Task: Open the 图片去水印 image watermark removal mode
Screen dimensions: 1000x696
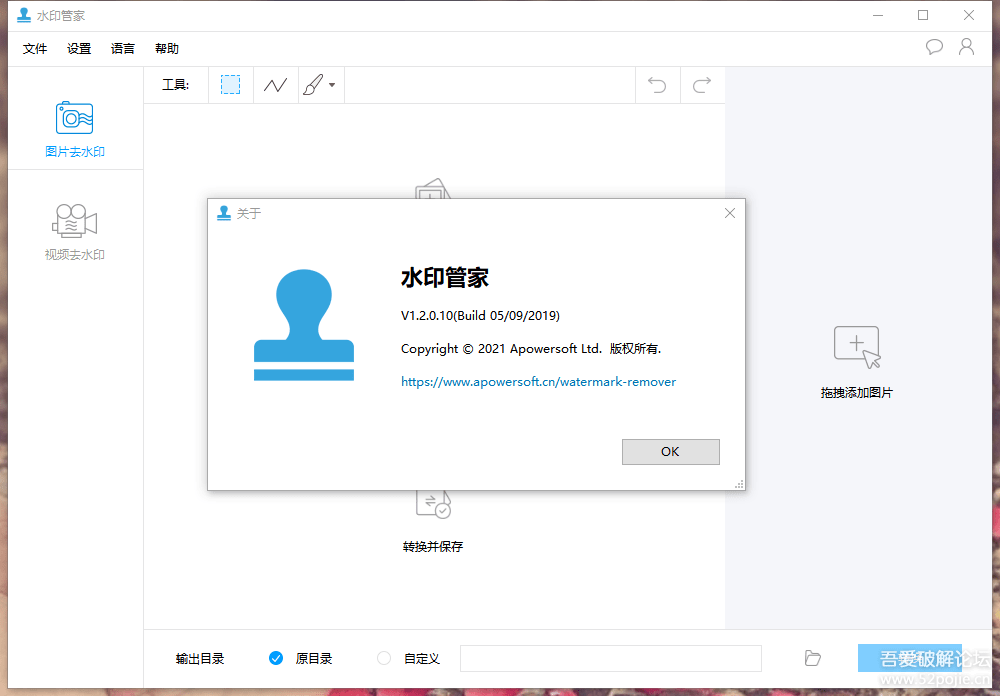Action: point(75,129)
